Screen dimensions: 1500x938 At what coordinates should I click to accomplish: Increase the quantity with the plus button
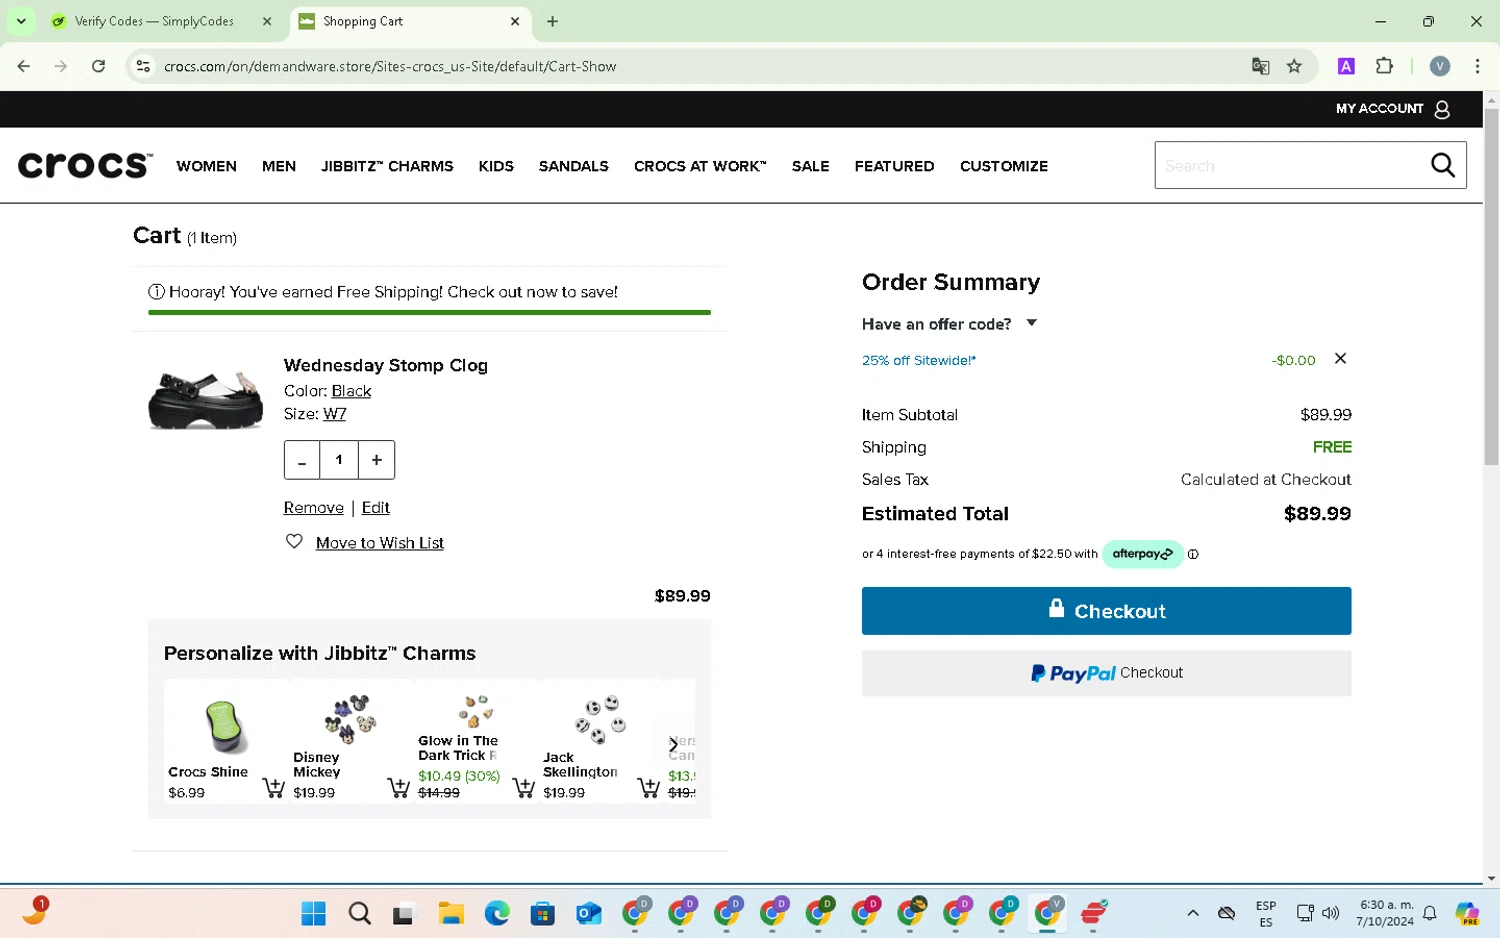[377, 460]
